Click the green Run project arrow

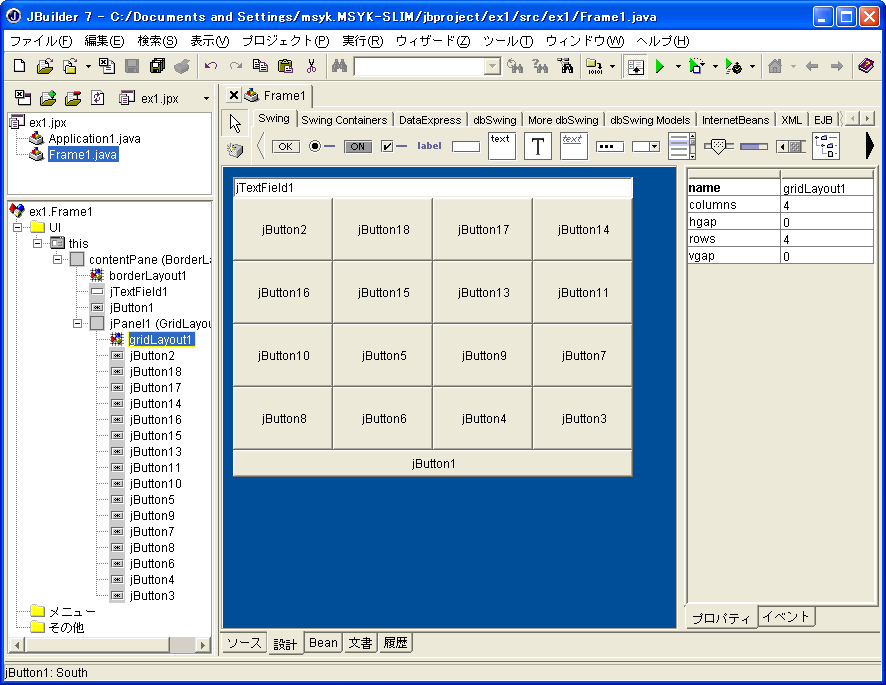point(659,67)
